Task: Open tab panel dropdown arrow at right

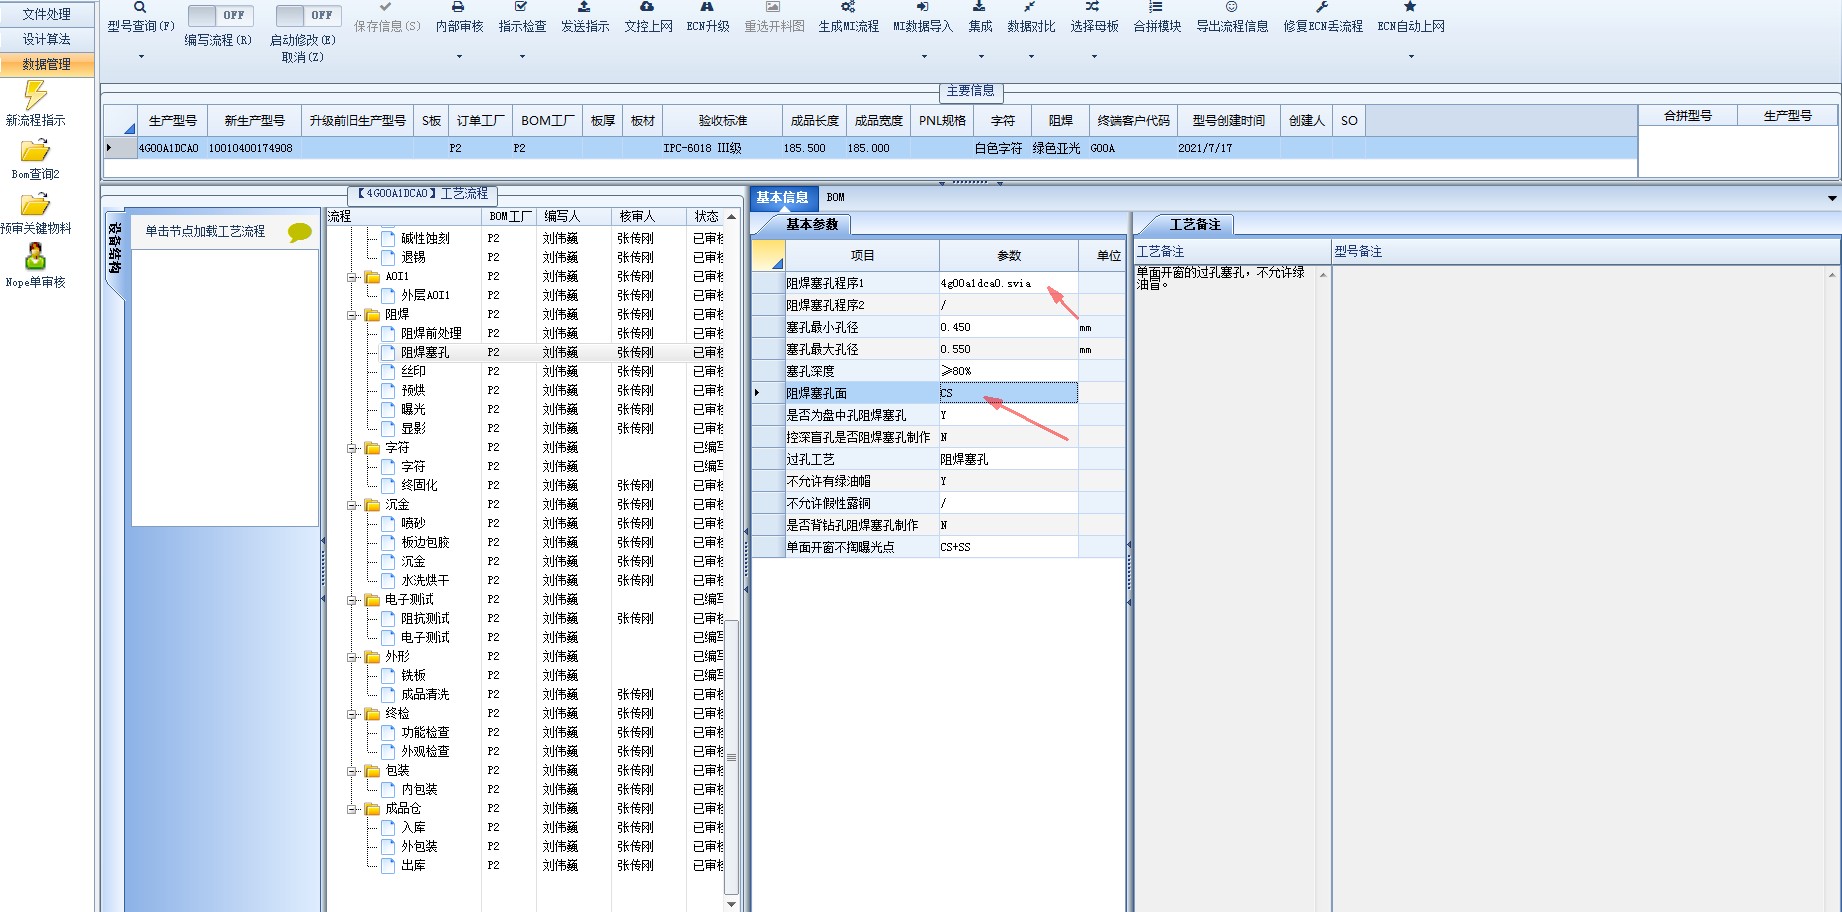Action: (1832, 198)
